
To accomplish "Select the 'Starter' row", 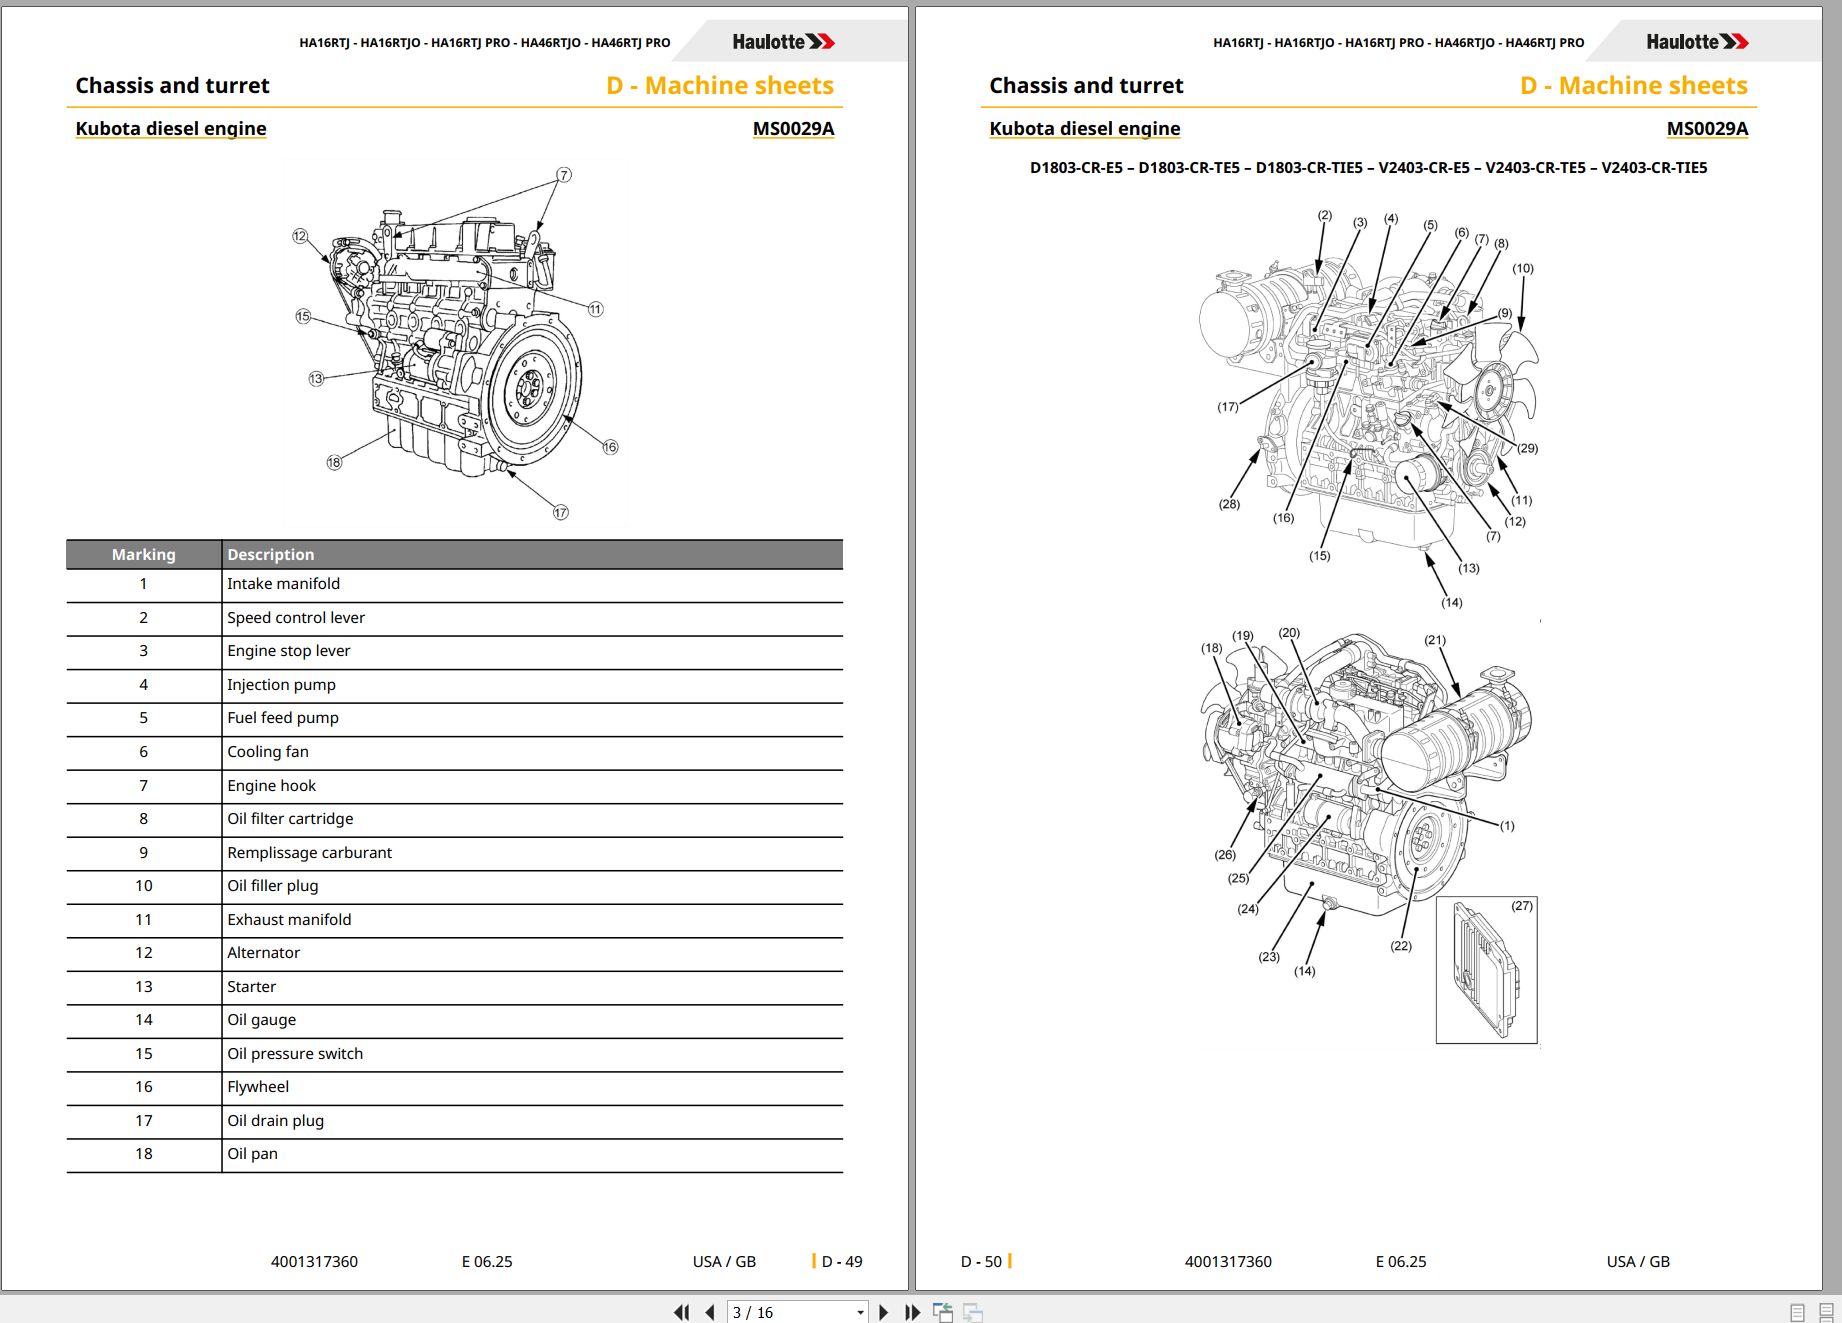I will coord(455,987).
